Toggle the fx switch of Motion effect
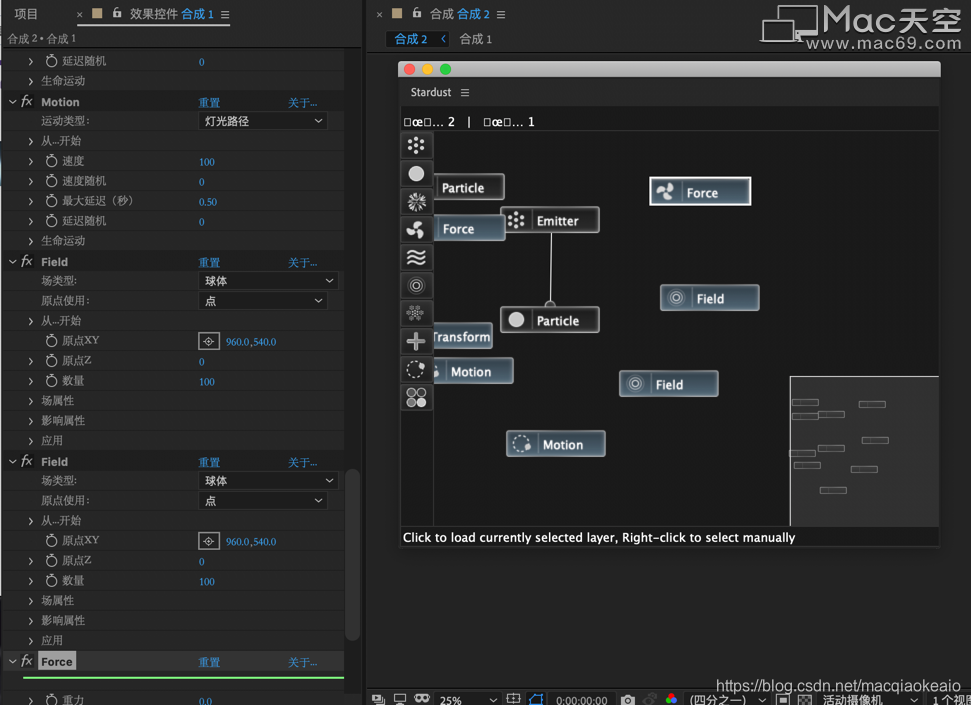Viewport: 971px width, 705px height. [27, 102]
